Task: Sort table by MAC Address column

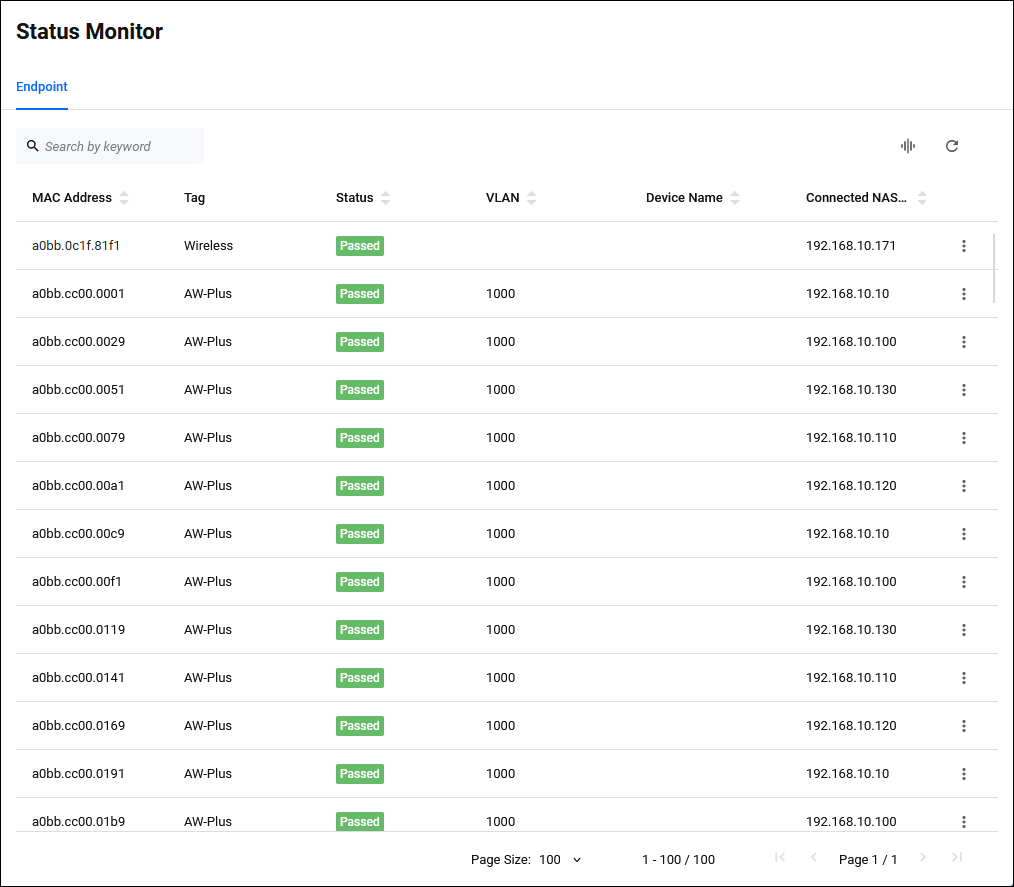Action: [x=124, y=198]
